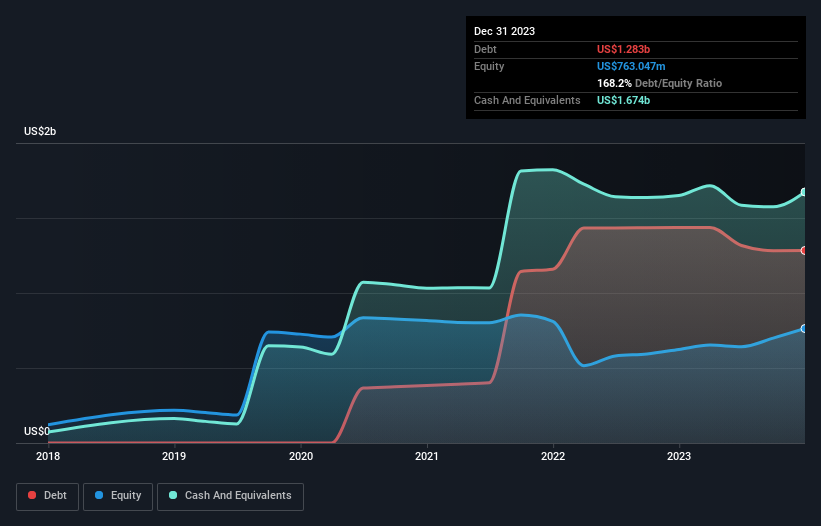Click the US$1.283b debt value
The width and height of the screenshot is (821, 526).
point(623,49)
